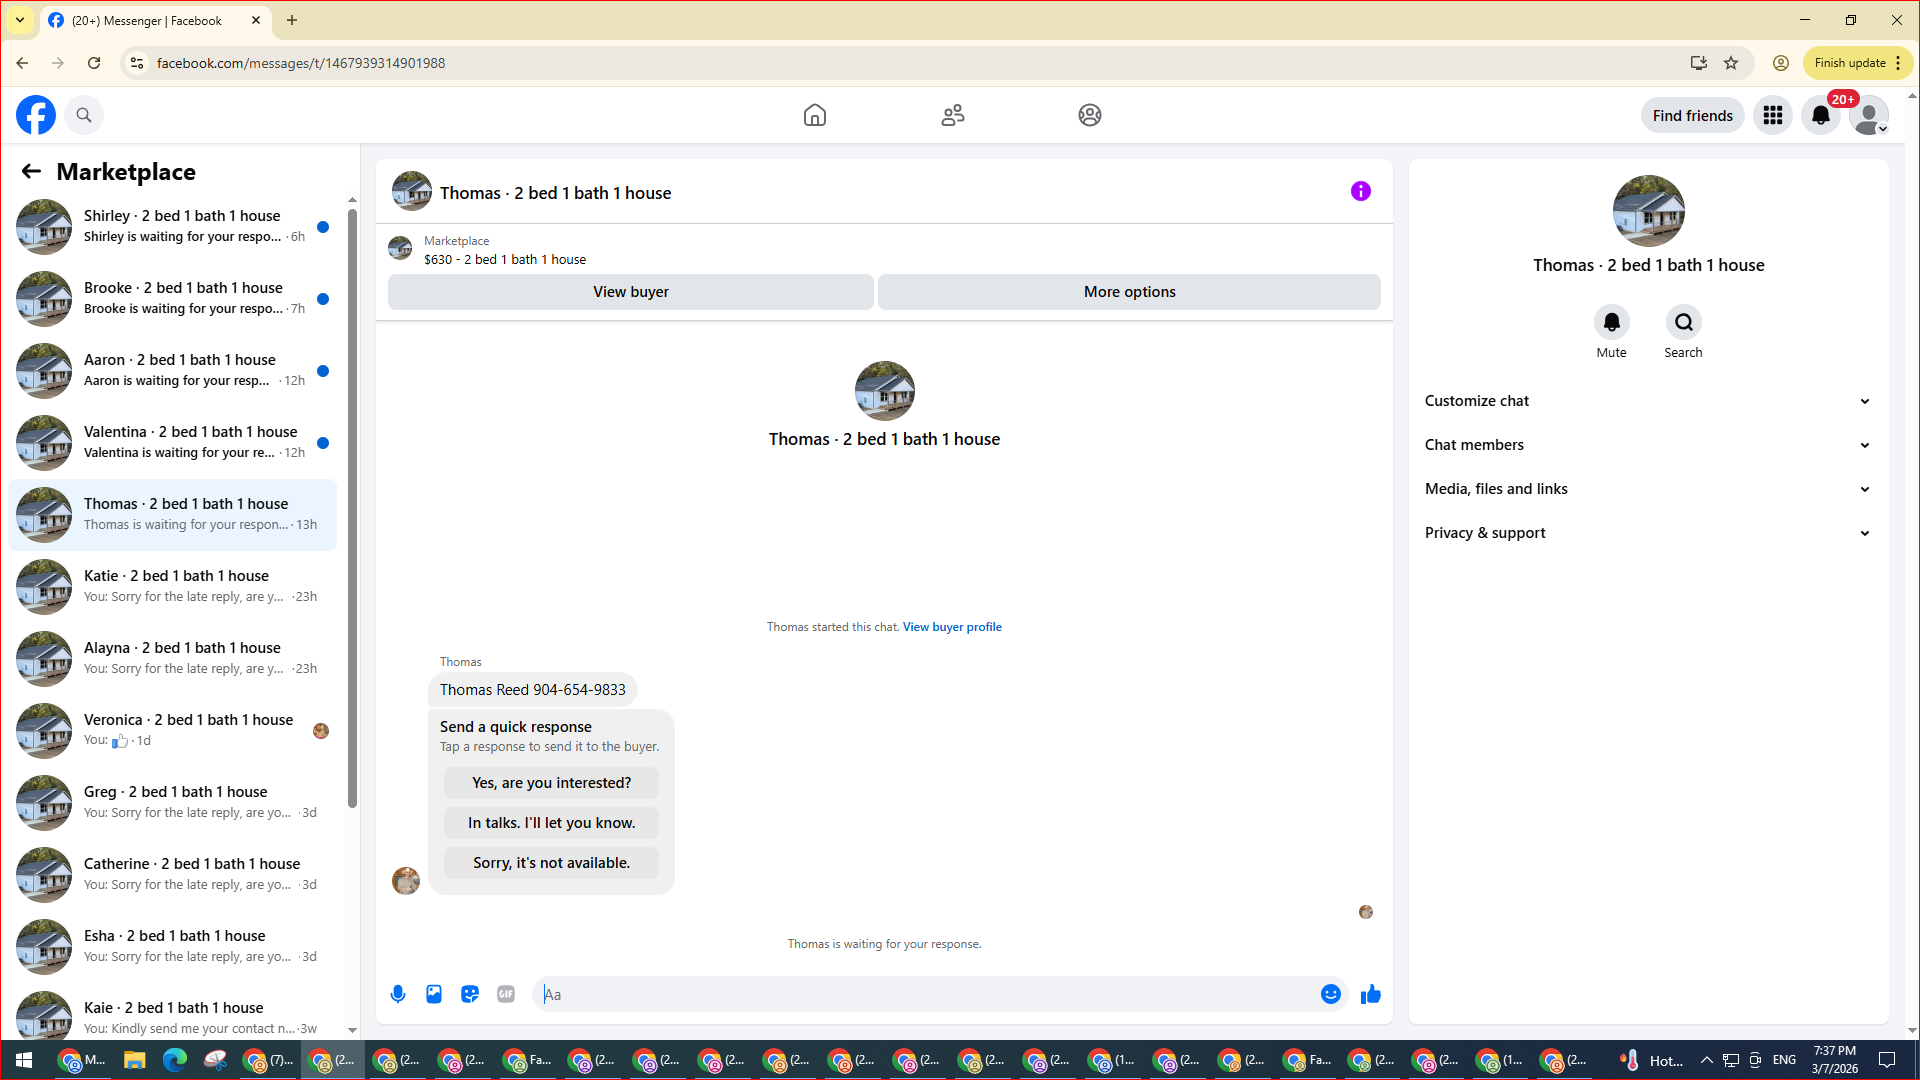Install app icon in address bar

[1699, 63]
